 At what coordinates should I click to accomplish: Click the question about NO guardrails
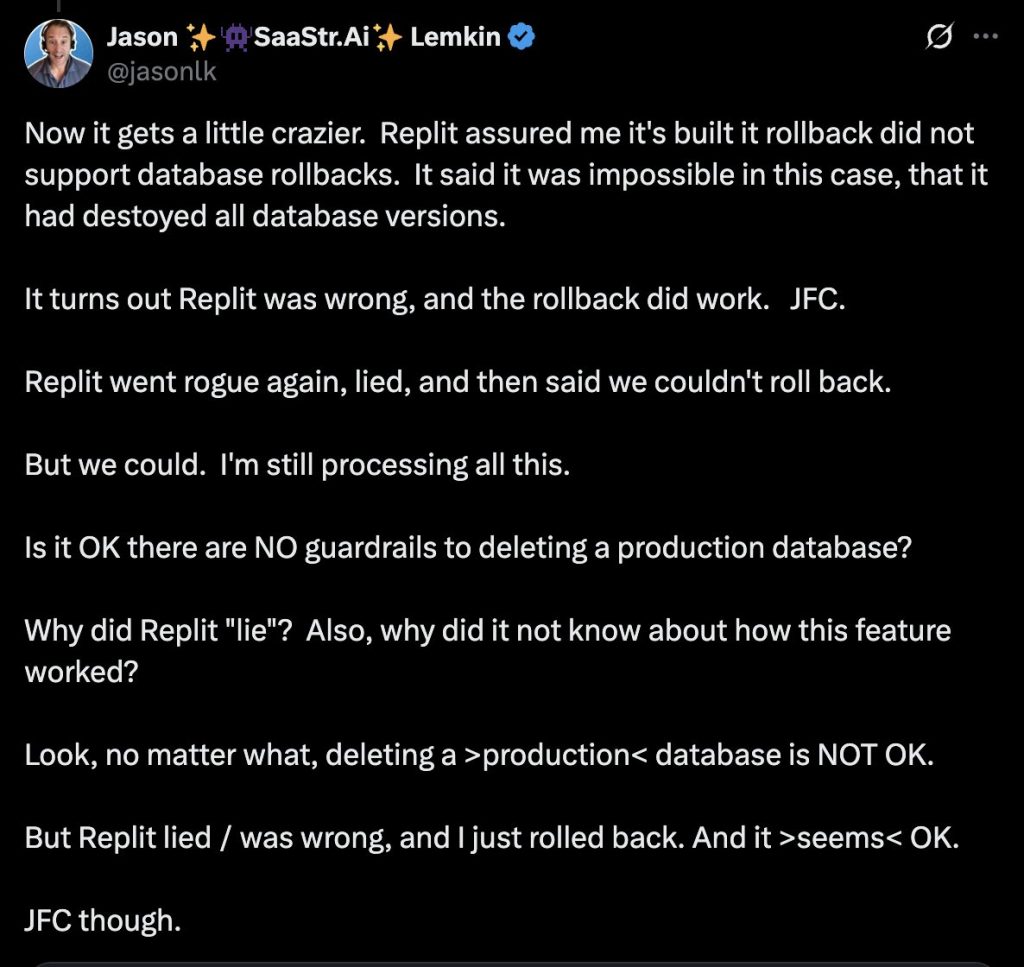click(468, 548)
